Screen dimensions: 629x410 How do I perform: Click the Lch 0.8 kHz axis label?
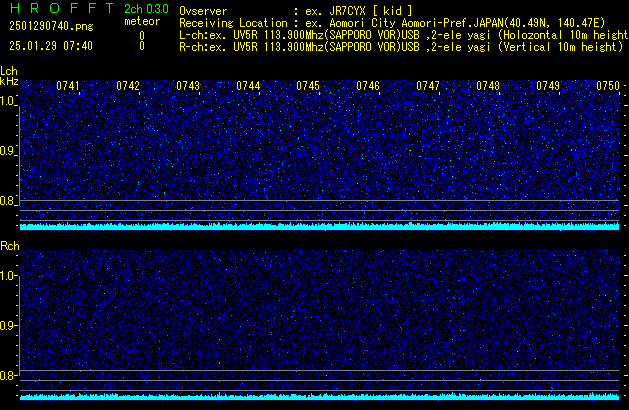[x=7, y=201]
